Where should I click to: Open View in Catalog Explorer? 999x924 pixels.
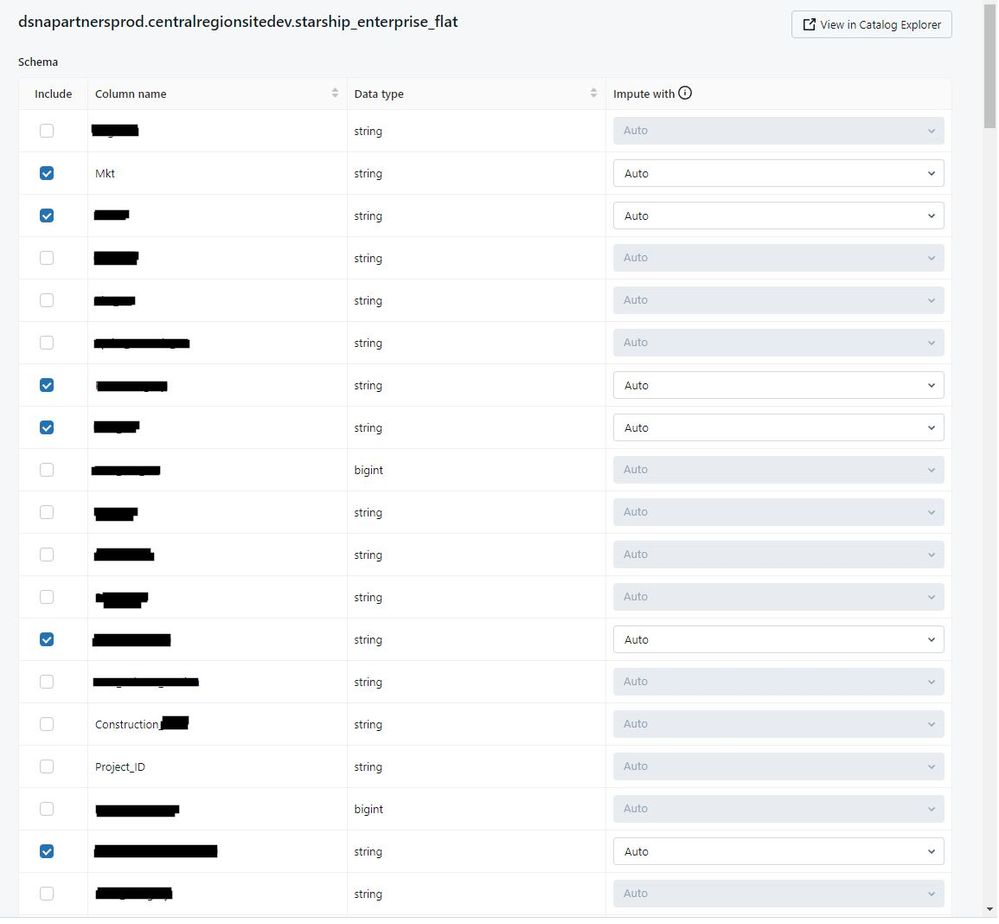pos(872,25)
